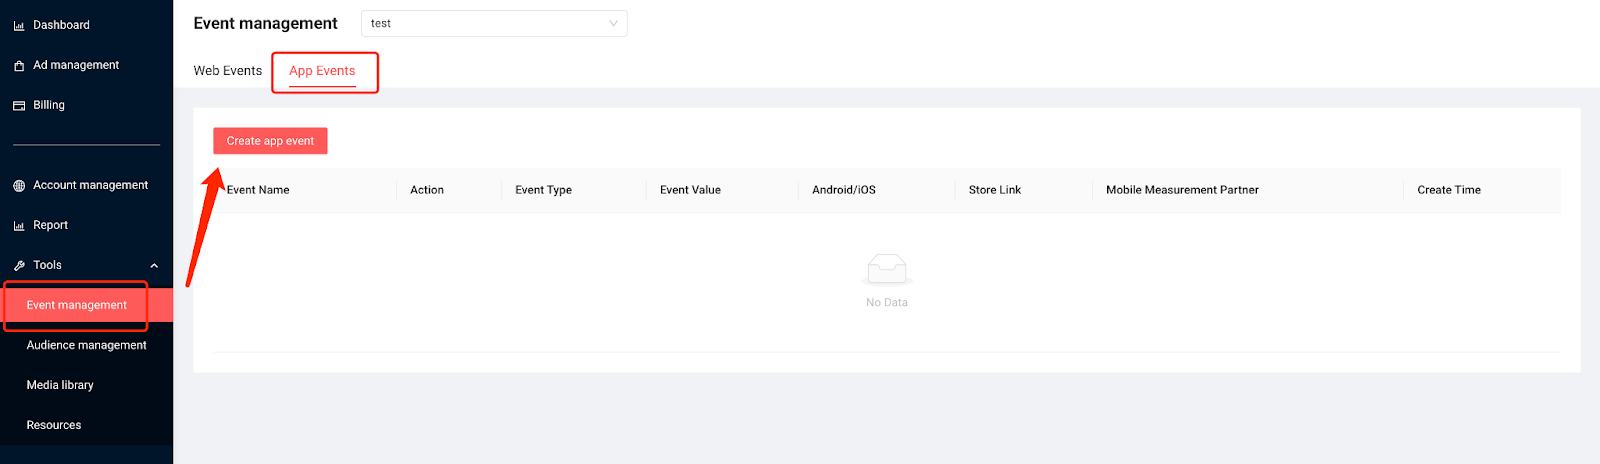This screenshot has height=464, width=1600.
Task: Click the Event Name column header
Action: pos(258,190)
